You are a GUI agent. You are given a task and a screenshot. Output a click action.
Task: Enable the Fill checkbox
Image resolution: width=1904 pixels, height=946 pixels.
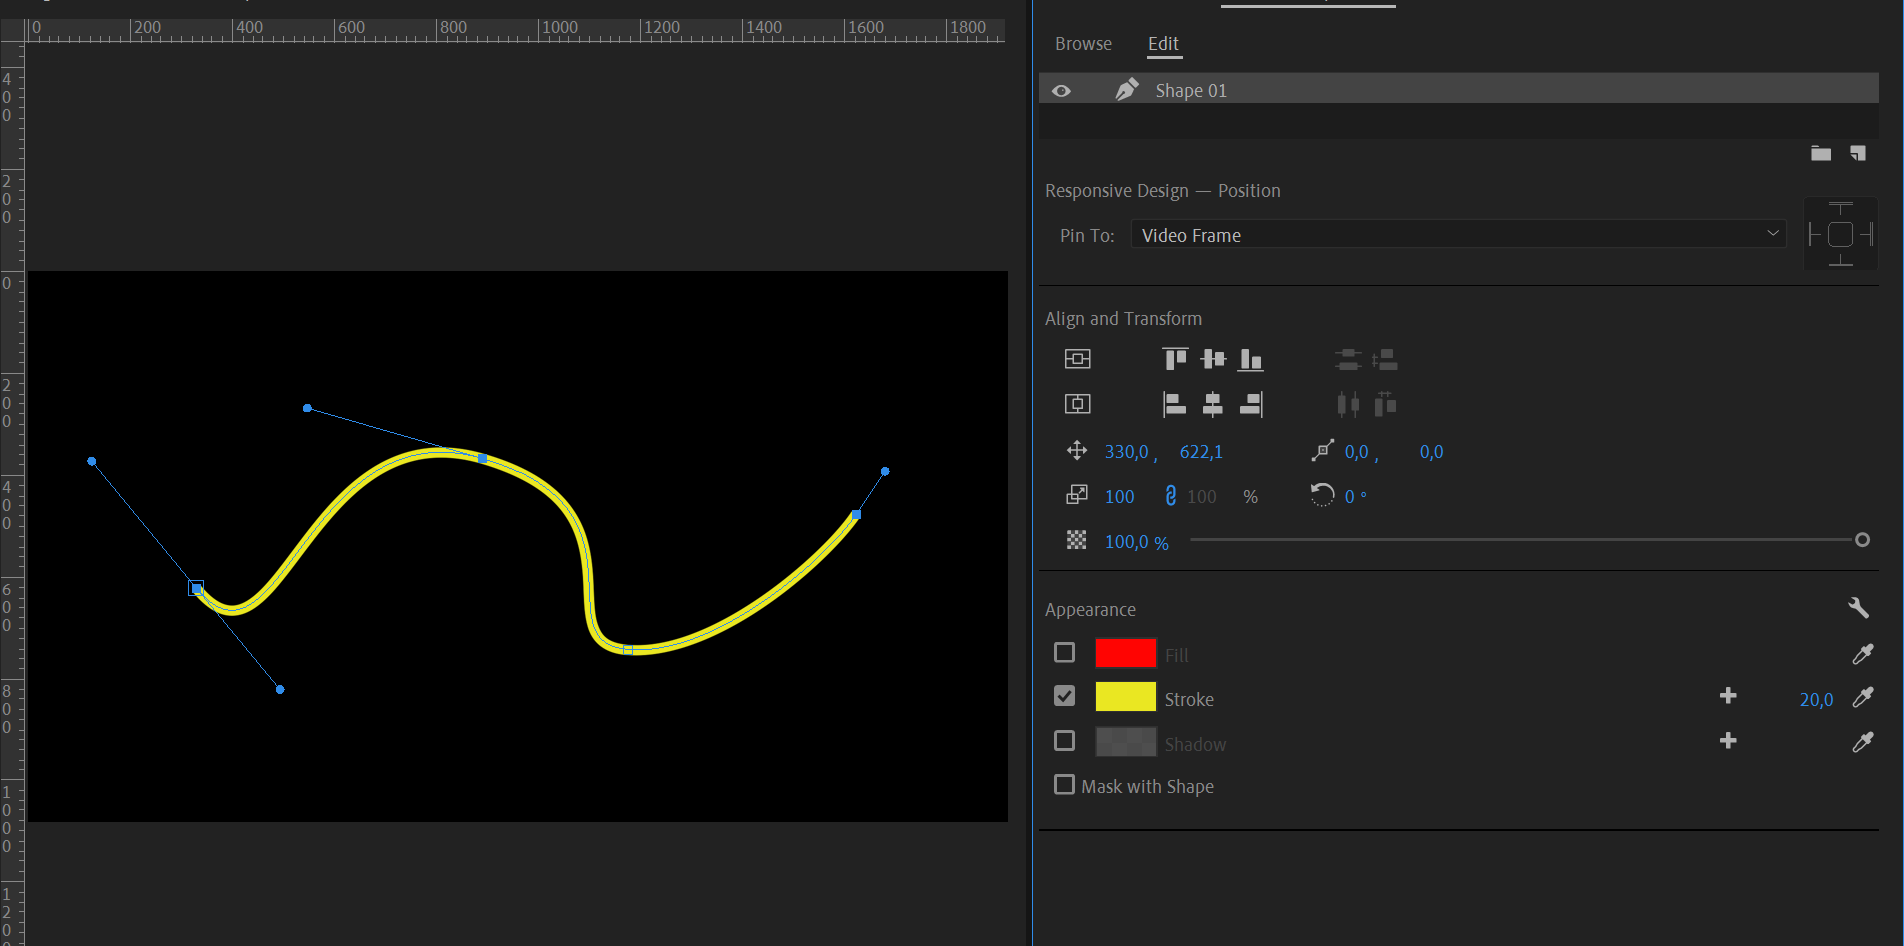pos(1064,652)
